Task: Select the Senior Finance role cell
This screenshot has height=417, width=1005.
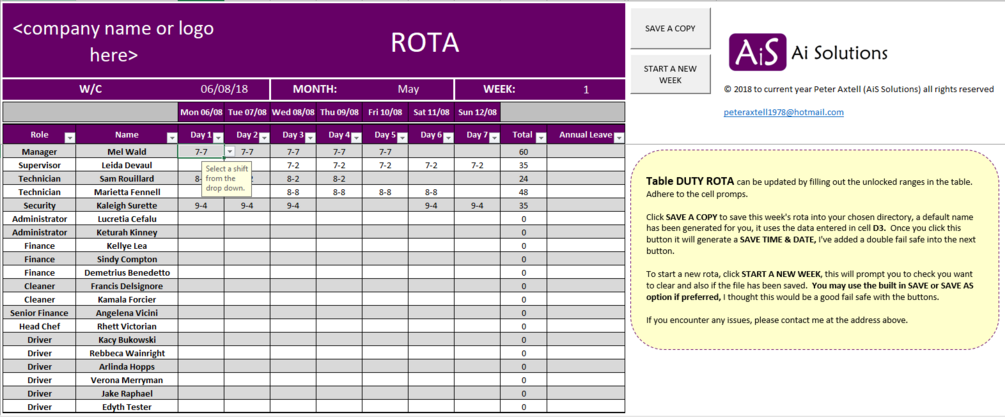Action: coord(39,313)
